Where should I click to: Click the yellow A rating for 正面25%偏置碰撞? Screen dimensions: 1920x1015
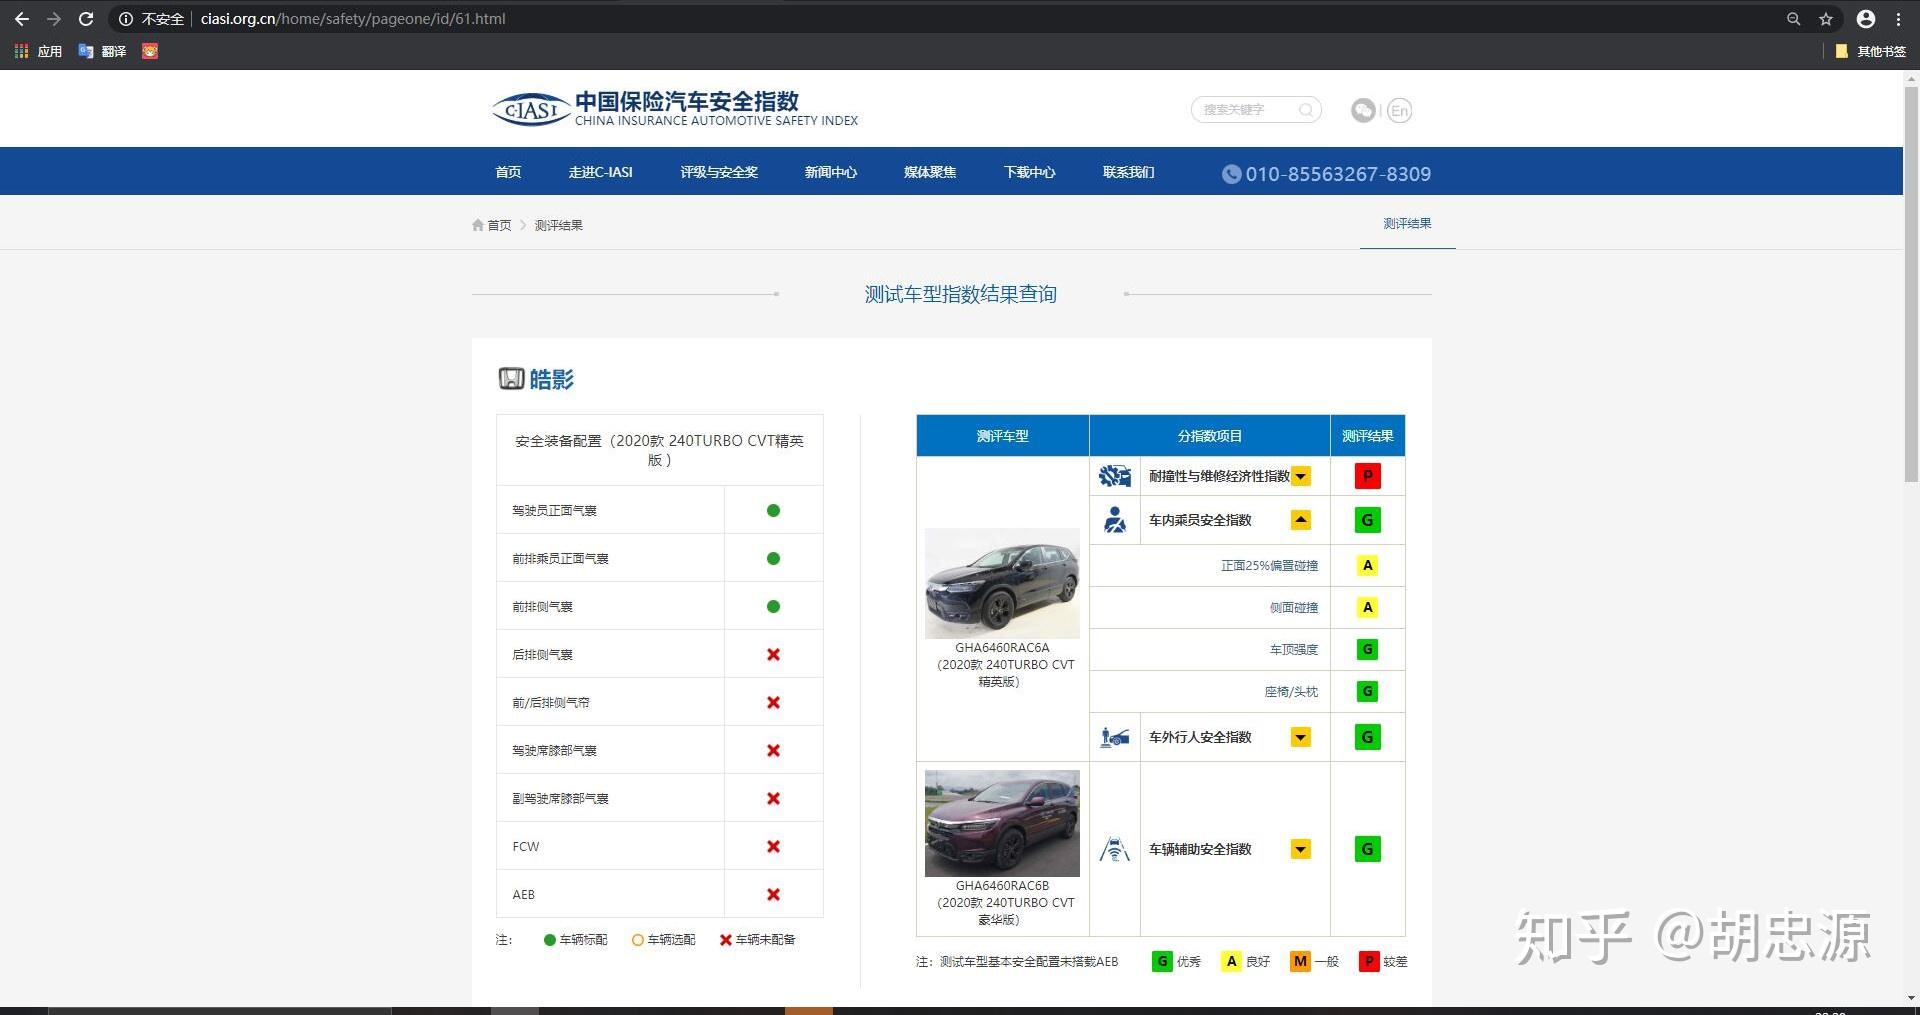[1367, 565]
